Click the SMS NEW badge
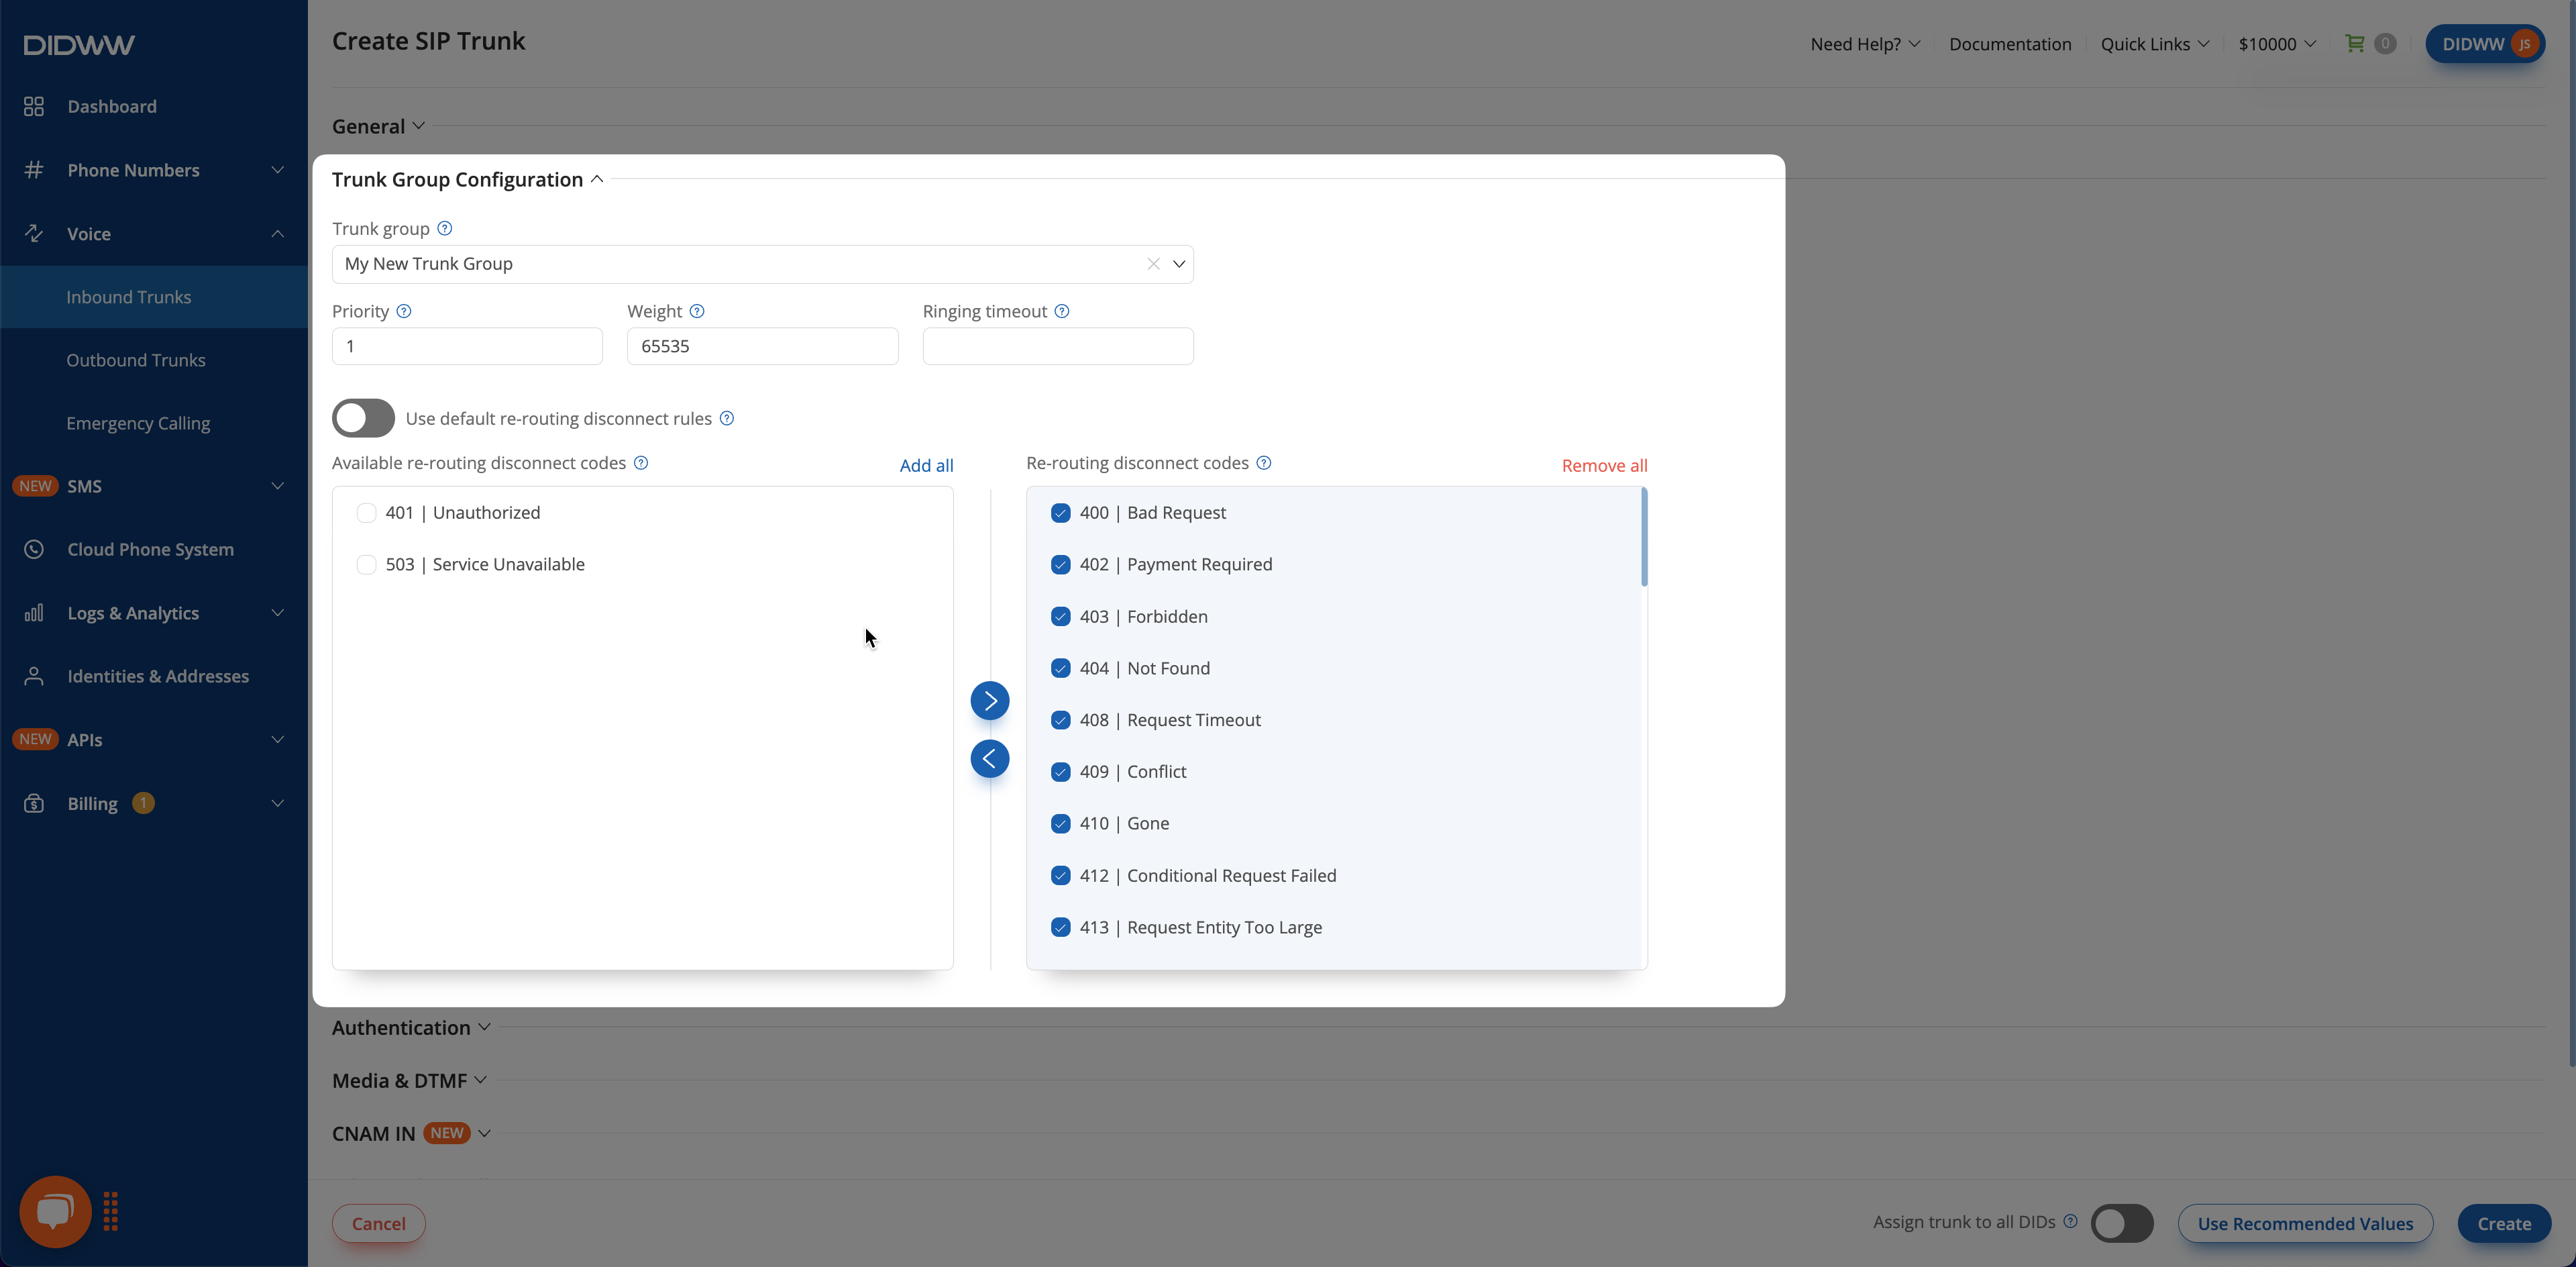Screen dimensions: 2576x1267 click(x=35, y=486)
